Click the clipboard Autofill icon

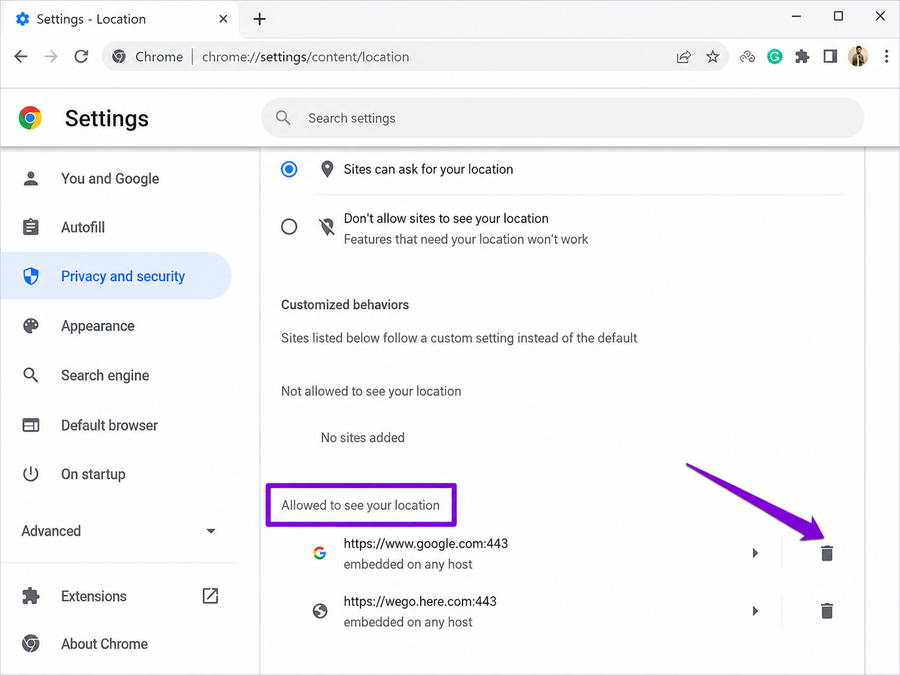coord(31,227)
